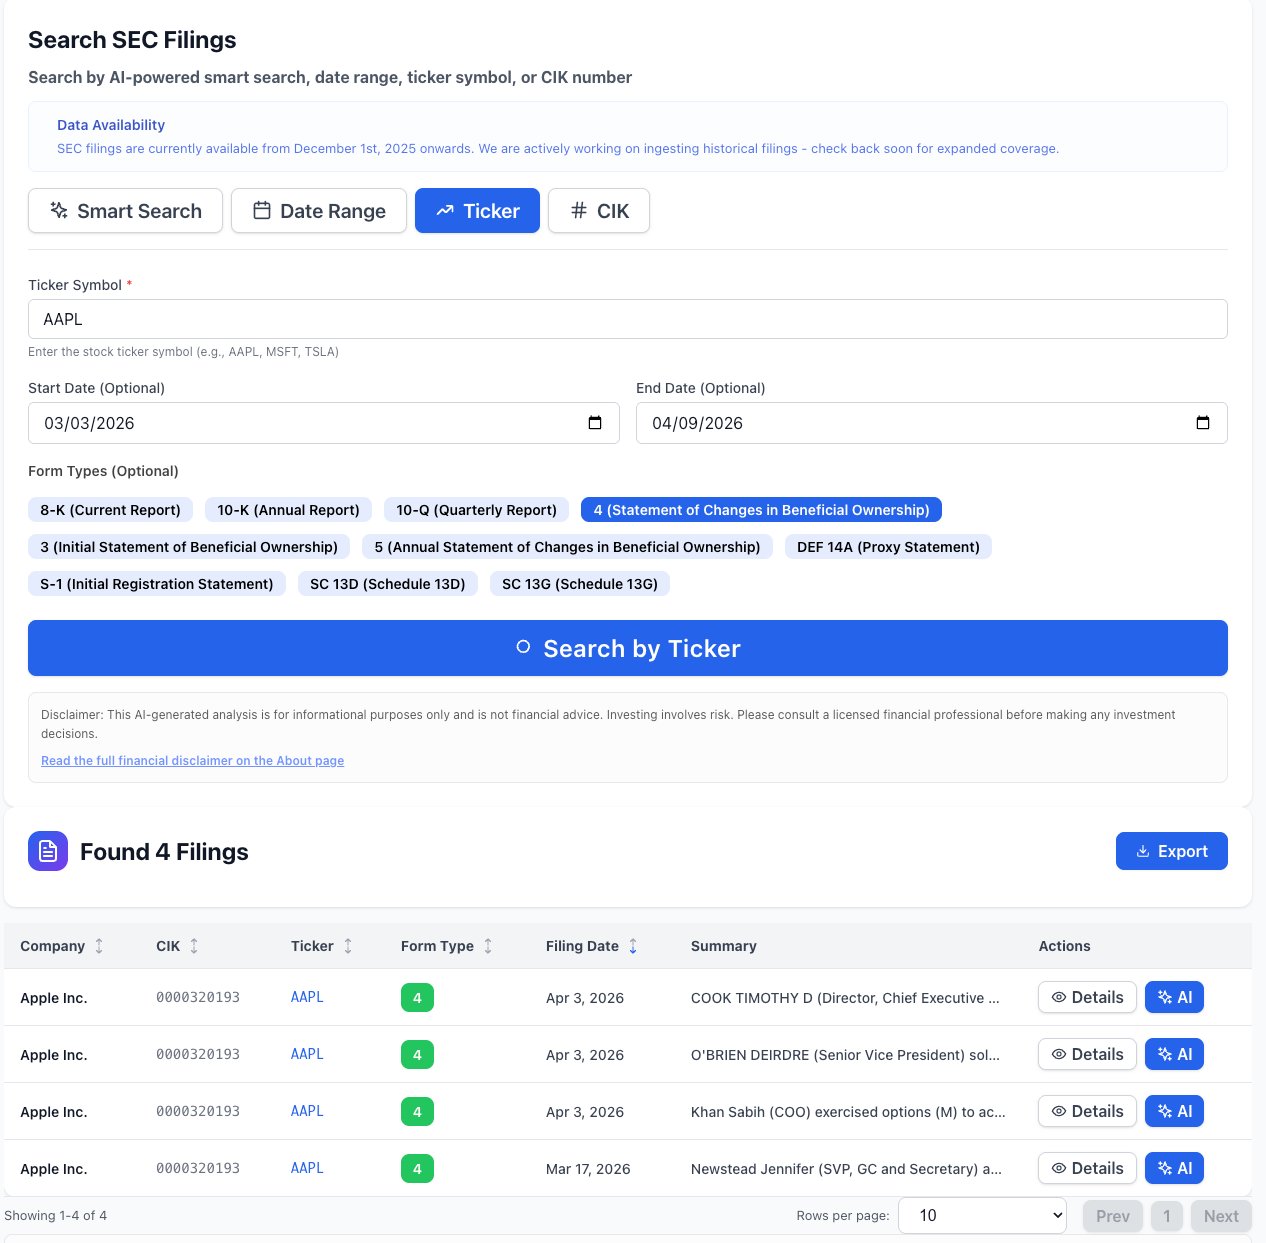Open the Rows per page dropdown
The width and height of the screenshot is (1266, 1243).
(x=982, y=1215)
